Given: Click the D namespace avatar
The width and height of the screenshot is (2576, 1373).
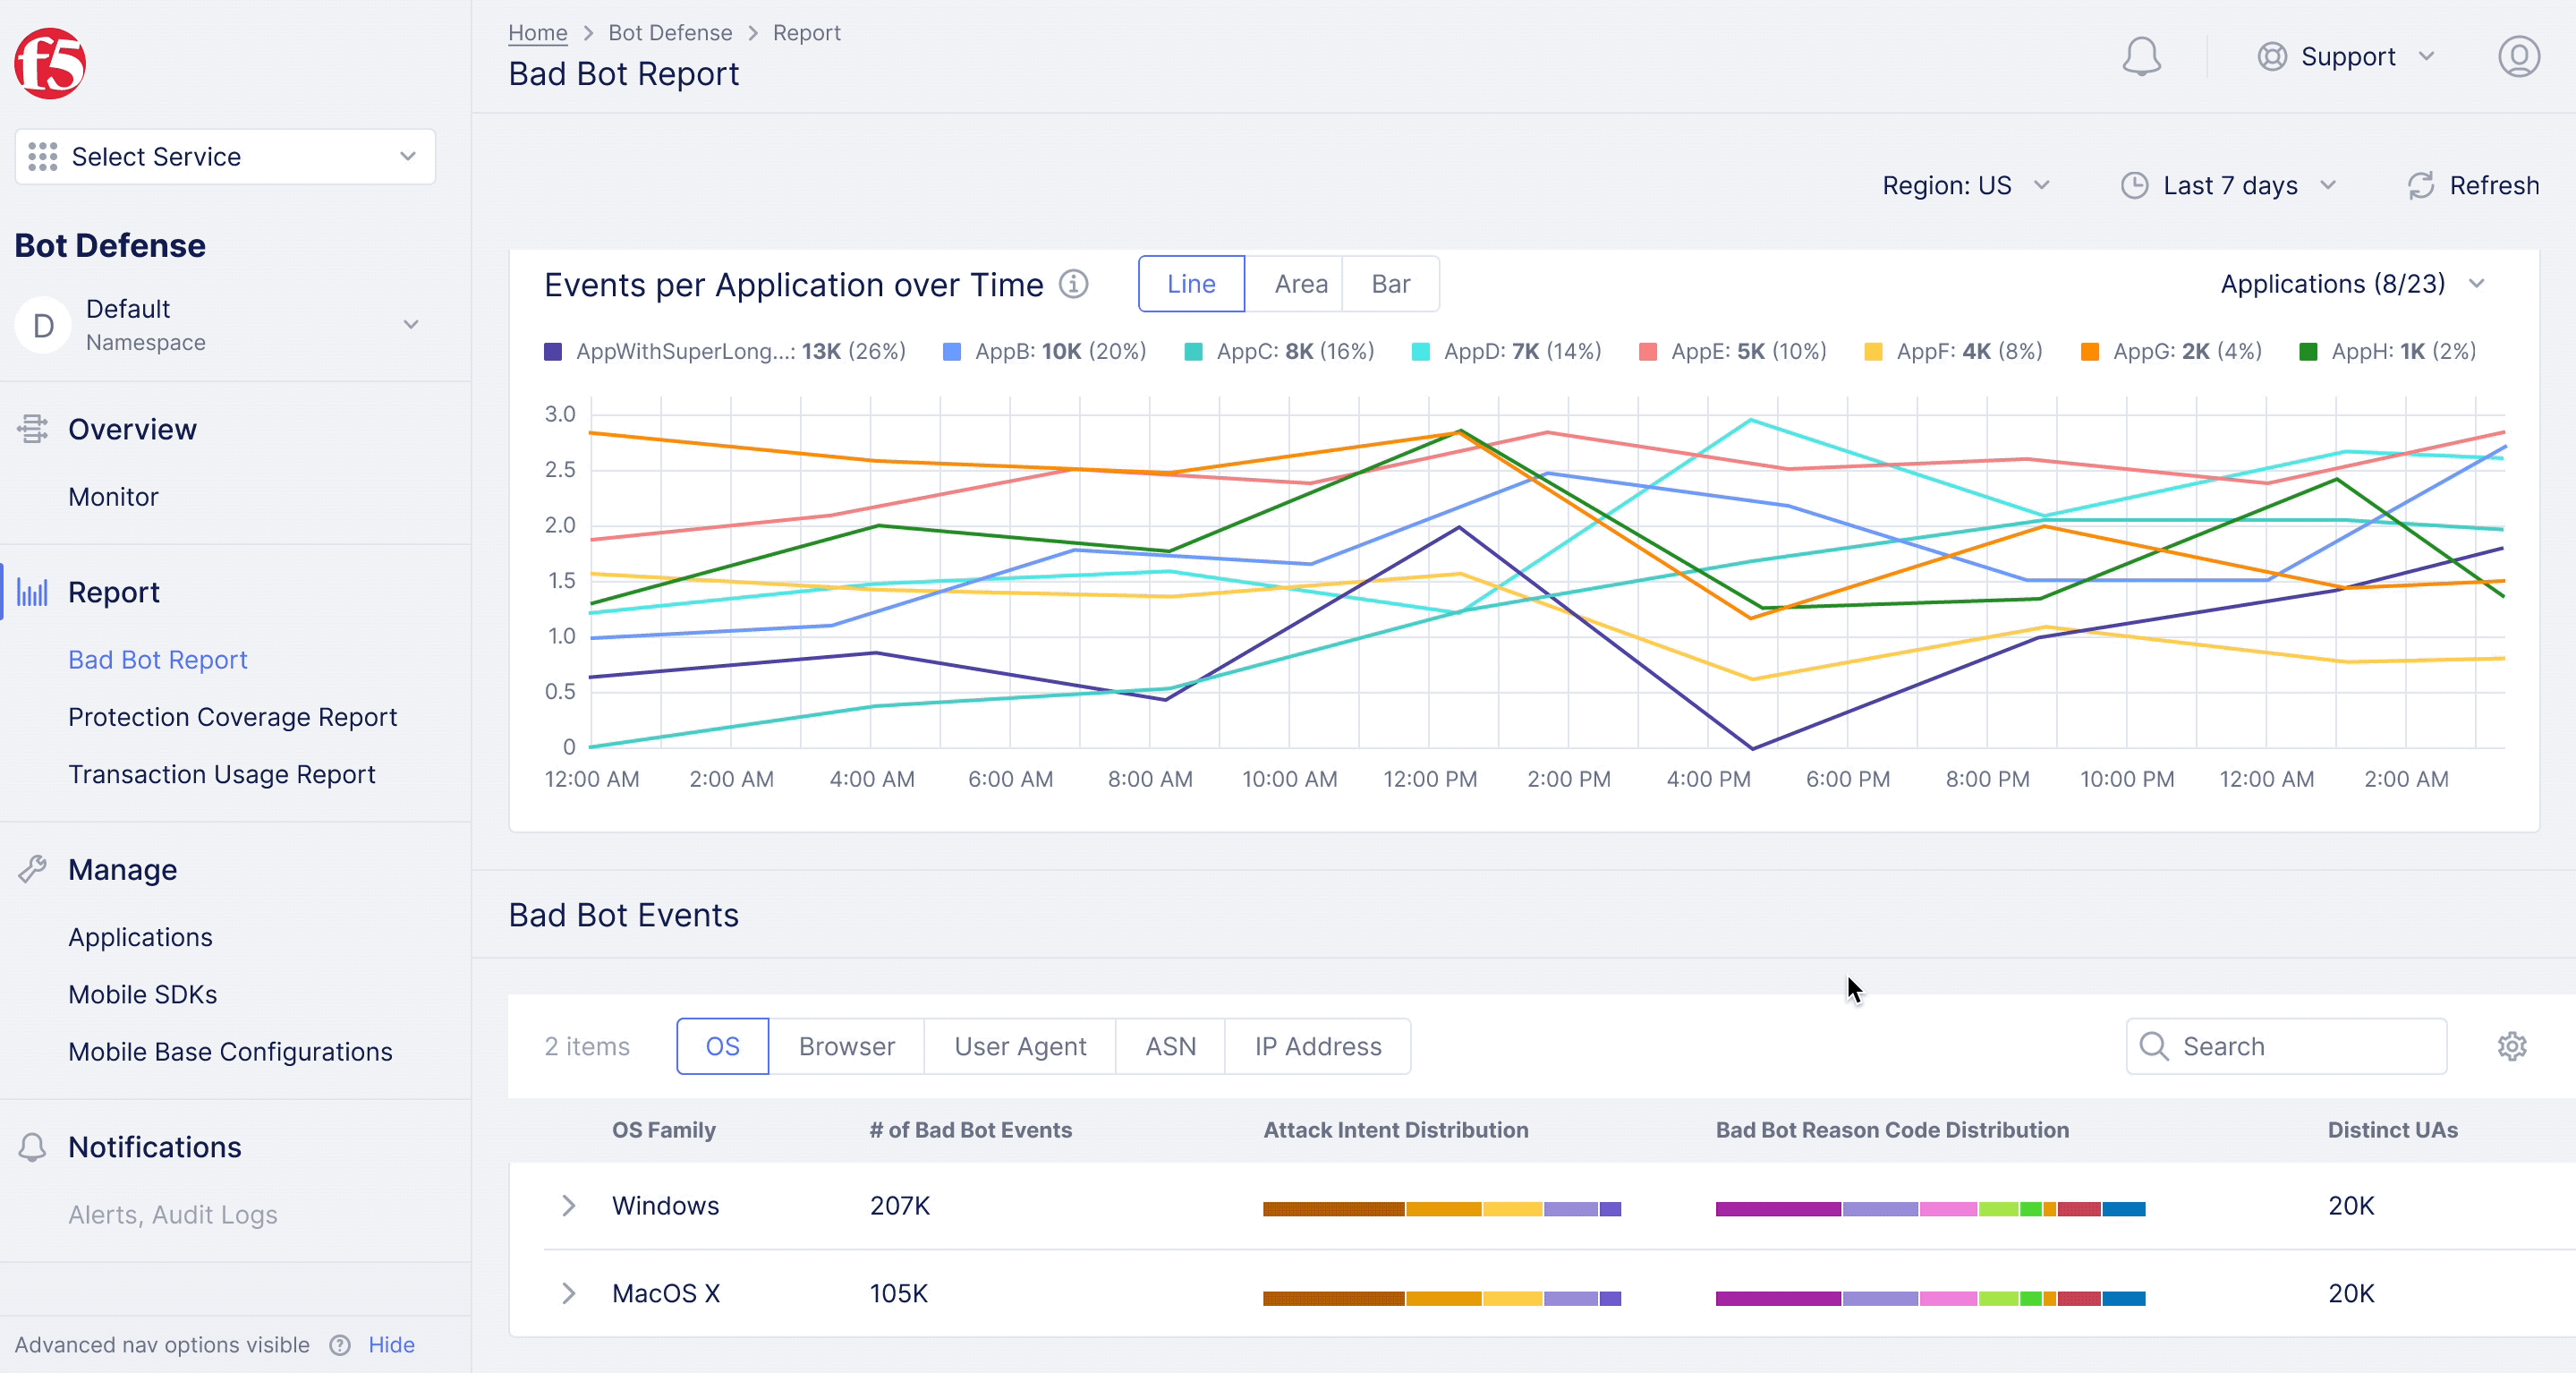Looking at the screenshot, I should click(x=43, y=325).
